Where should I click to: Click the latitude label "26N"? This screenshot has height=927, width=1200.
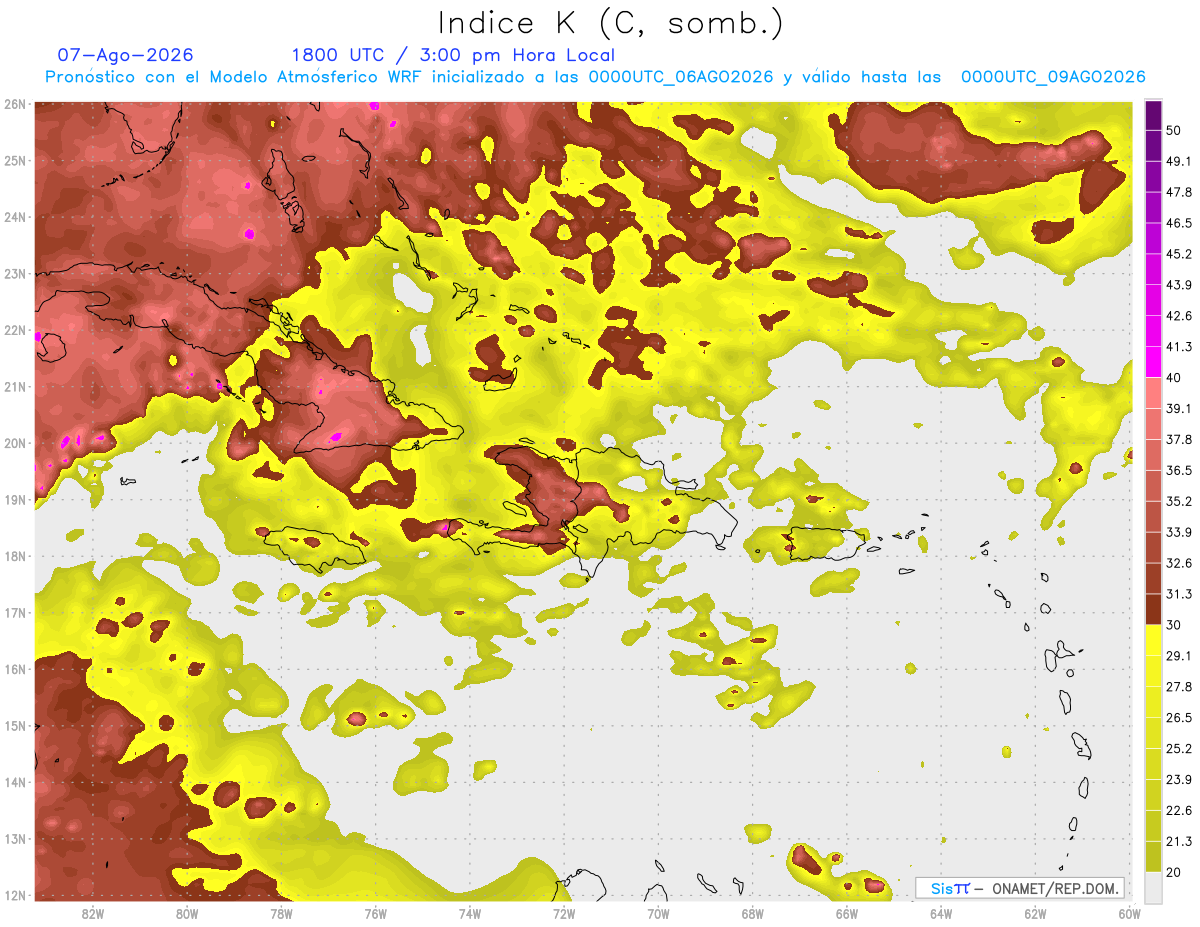15,104
